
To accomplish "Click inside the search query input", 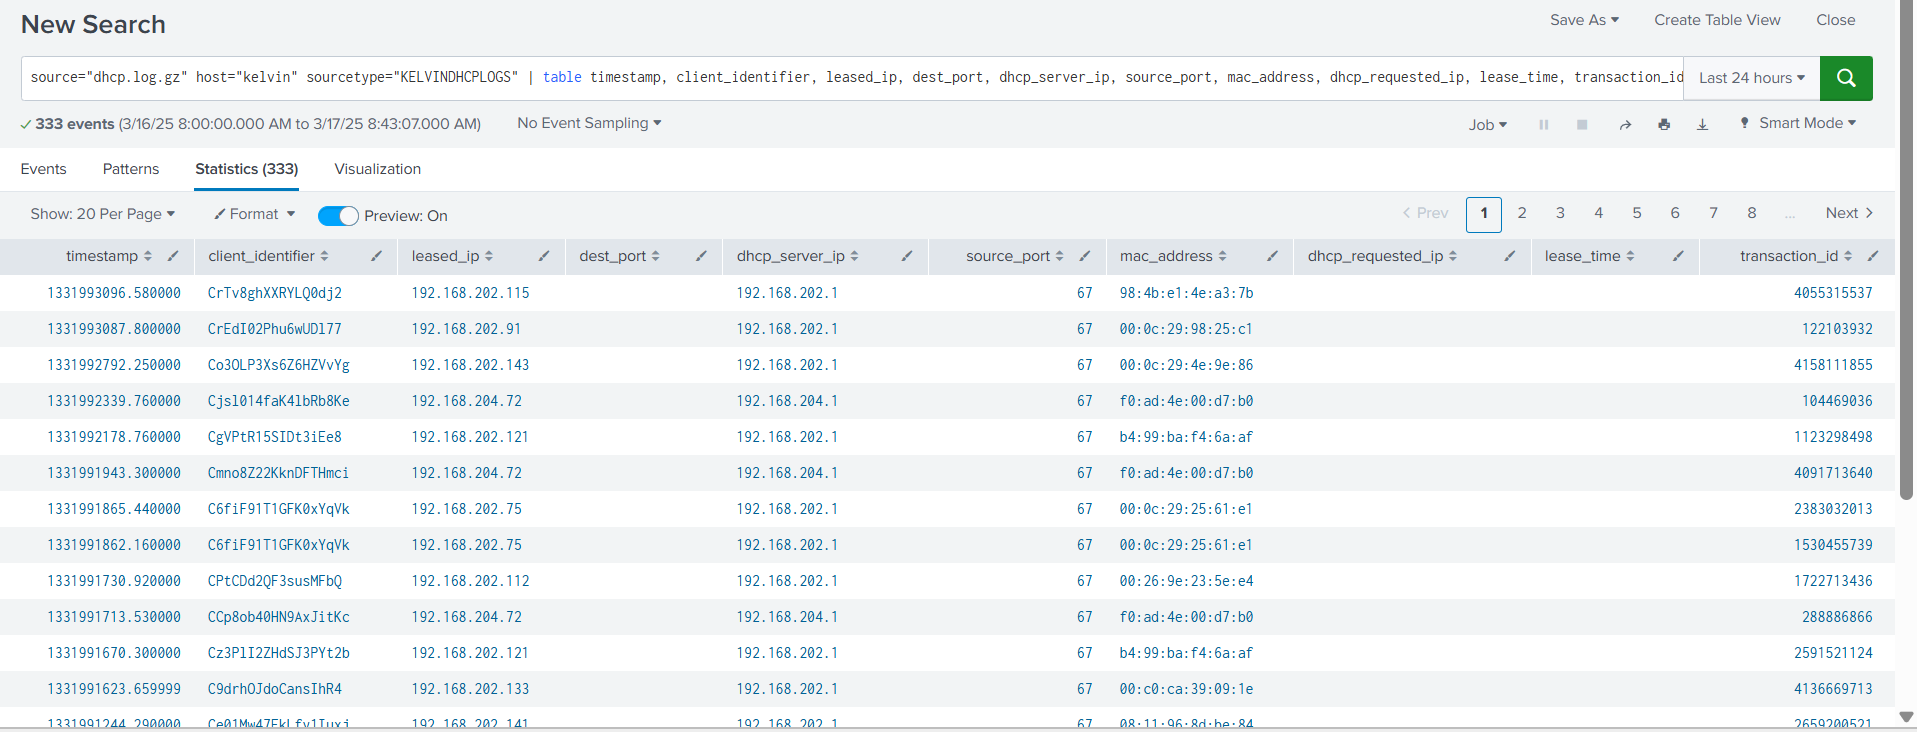I will [x=852, y=78].
